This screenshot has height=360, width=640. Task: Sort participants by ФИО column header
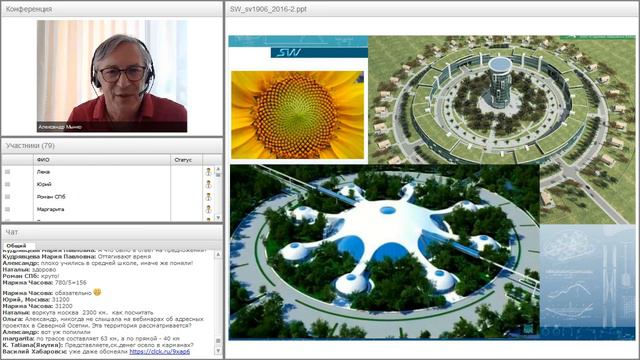click(x=102, y=160)
